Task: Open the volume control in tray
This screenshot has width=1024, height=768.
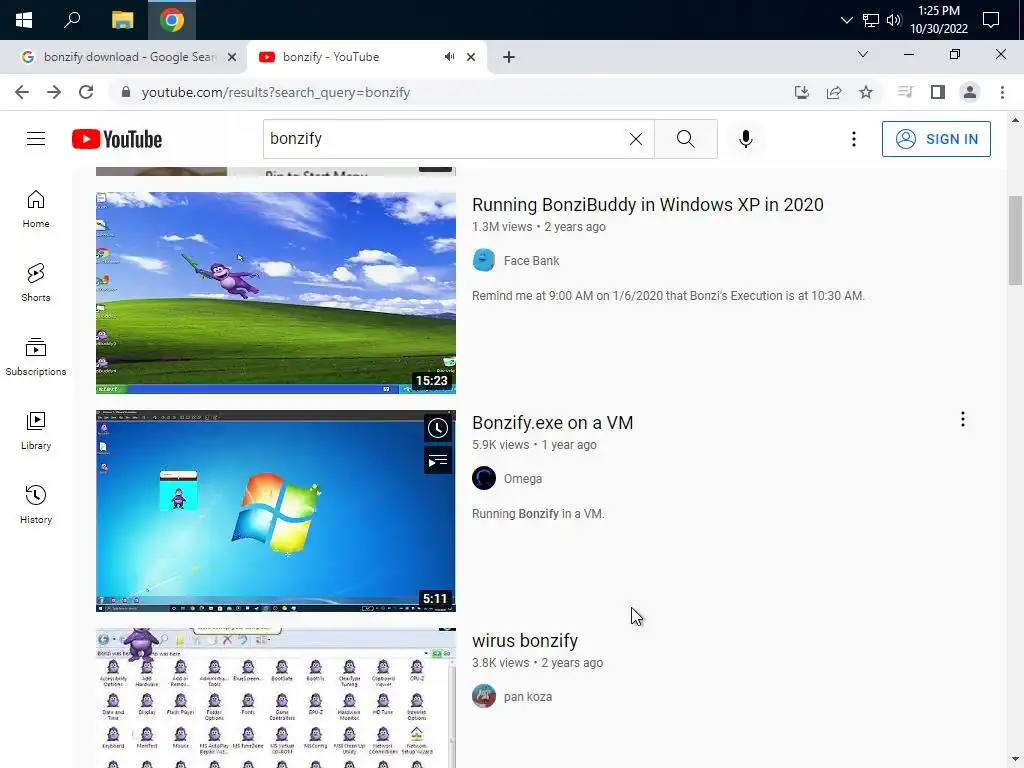Action: click(x=894, y=20)
